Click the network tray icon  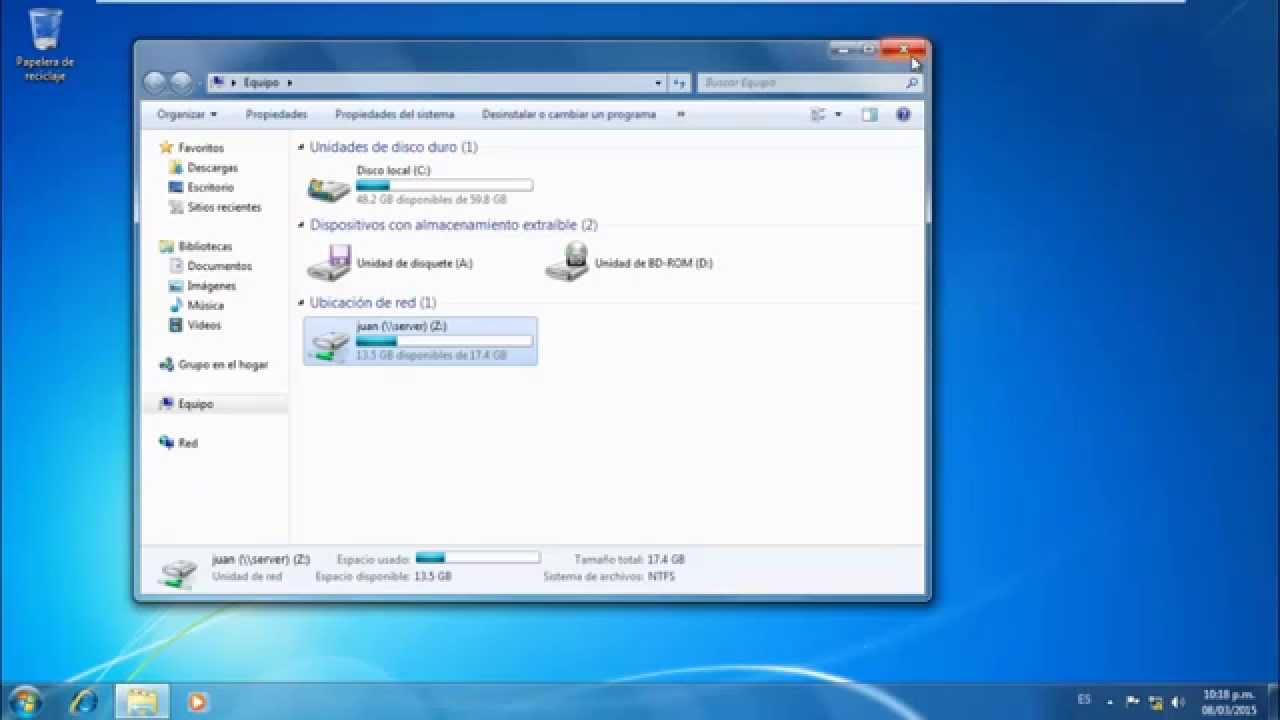point(1155,701)
